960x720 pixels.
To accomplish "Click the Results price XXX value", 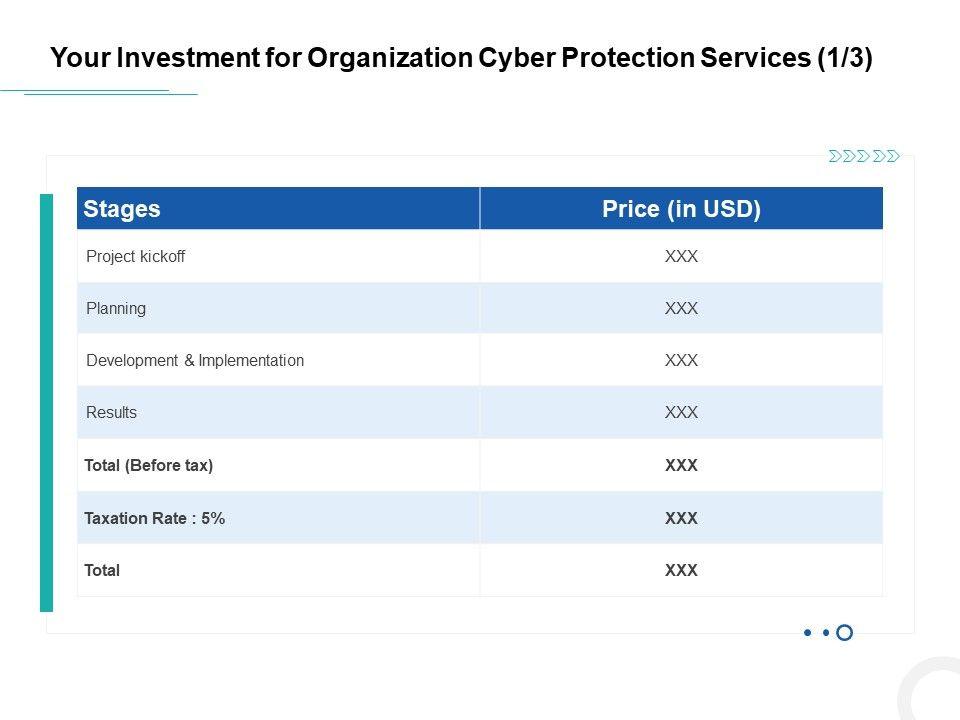I will coord(681,412).
